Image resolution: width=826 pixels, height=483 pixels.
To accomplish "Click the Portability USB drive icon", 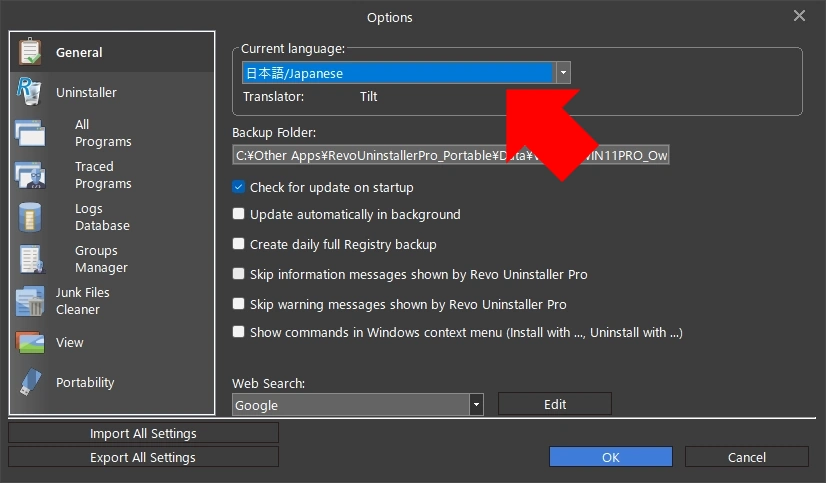I will pyautogui.click(x=30, y=382).
